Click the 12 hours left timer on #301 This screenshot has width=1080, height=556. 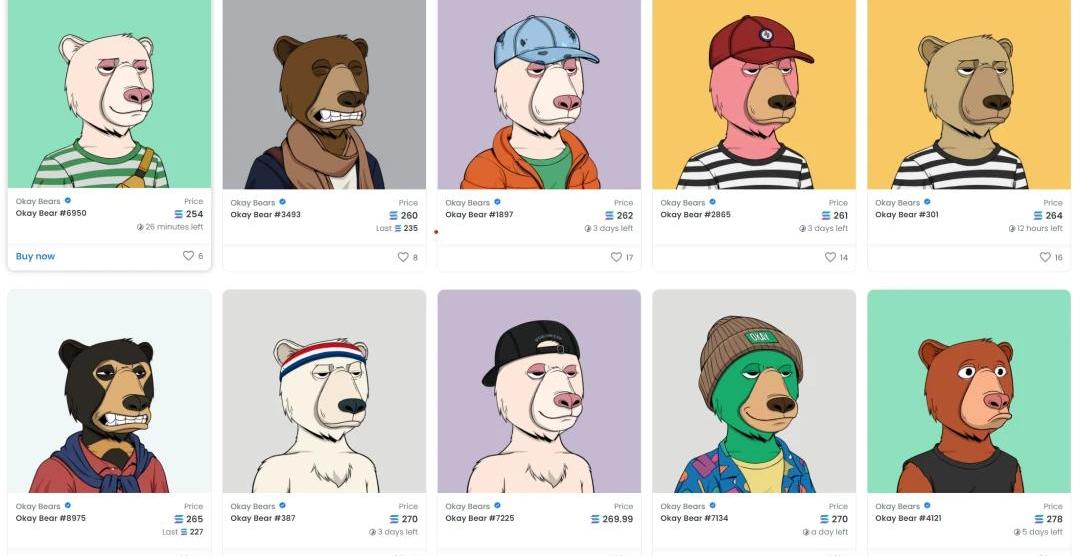click(1035, 228)
